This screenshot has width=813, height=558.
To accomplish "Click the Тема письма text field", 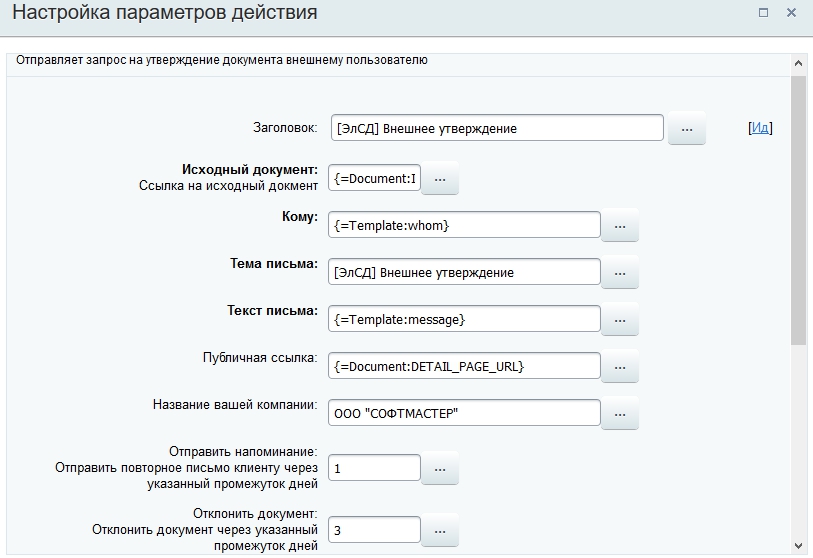I will tap(464, 272).
